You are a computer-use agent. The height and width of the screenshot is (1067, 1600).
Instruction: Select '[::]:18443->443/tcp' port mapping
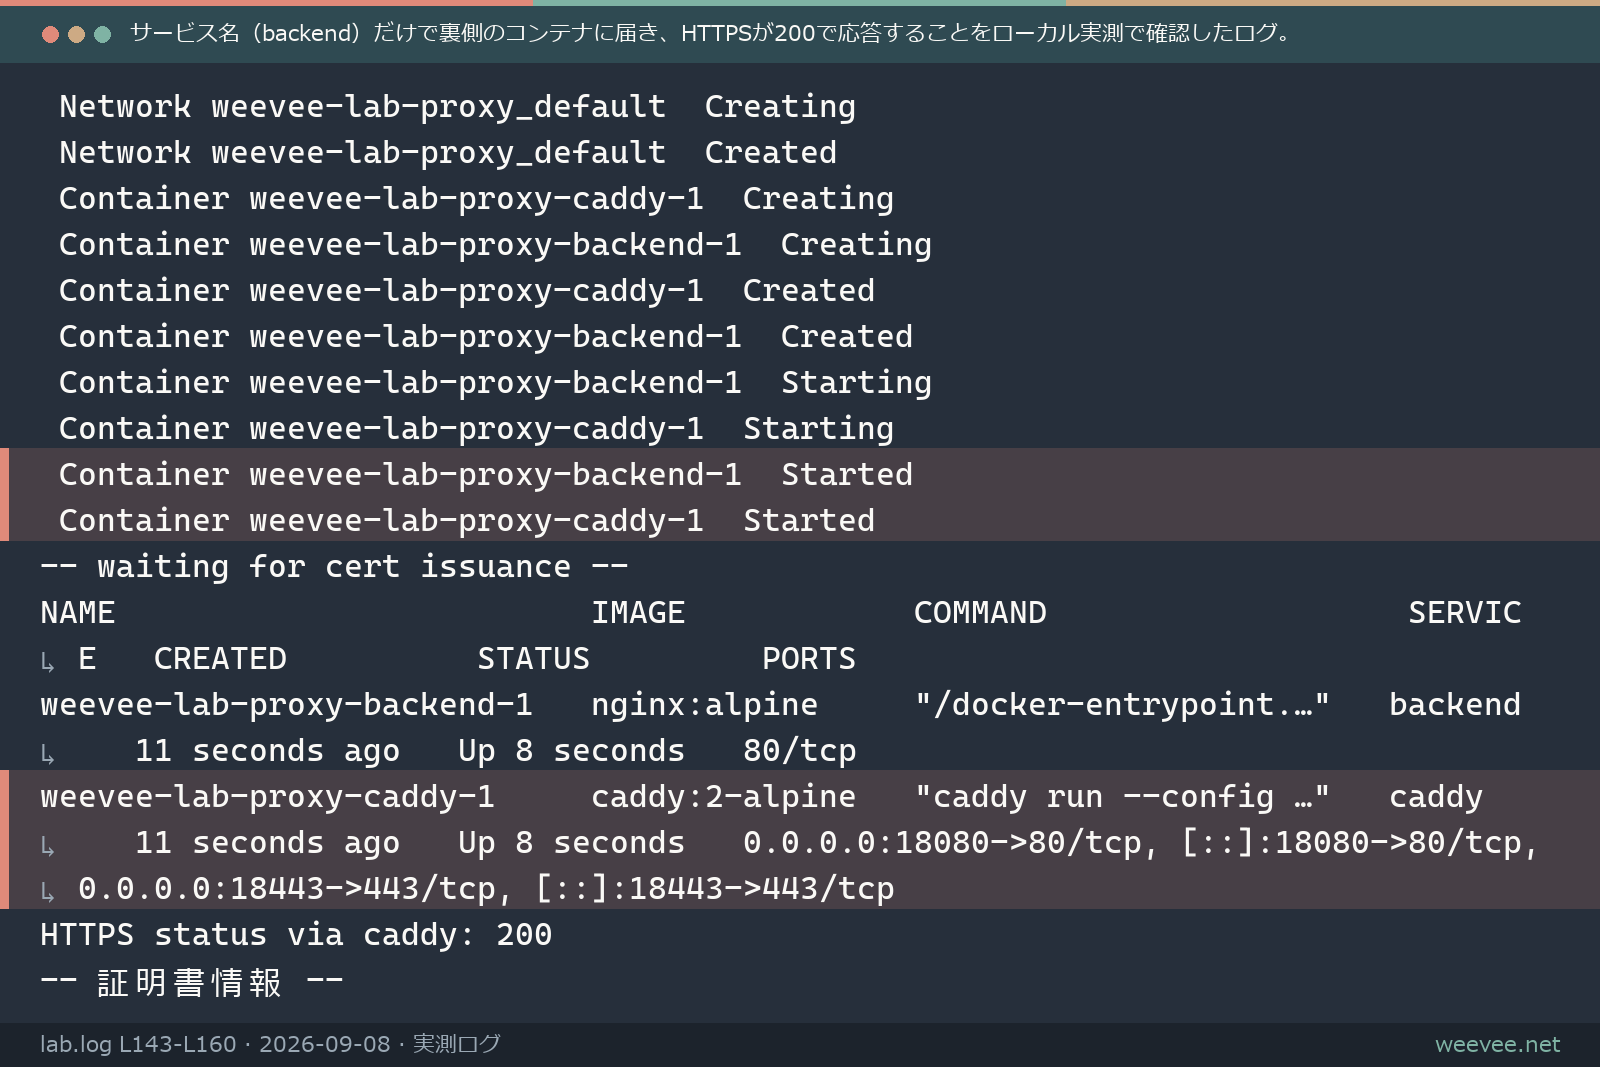[x=714, y=888]
